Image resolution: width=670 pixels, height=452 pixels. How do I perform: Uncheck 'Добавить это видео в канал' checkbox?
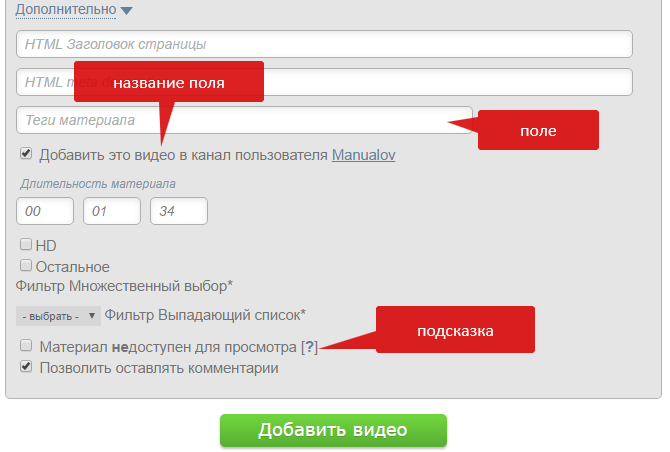(x=26, y=155)
